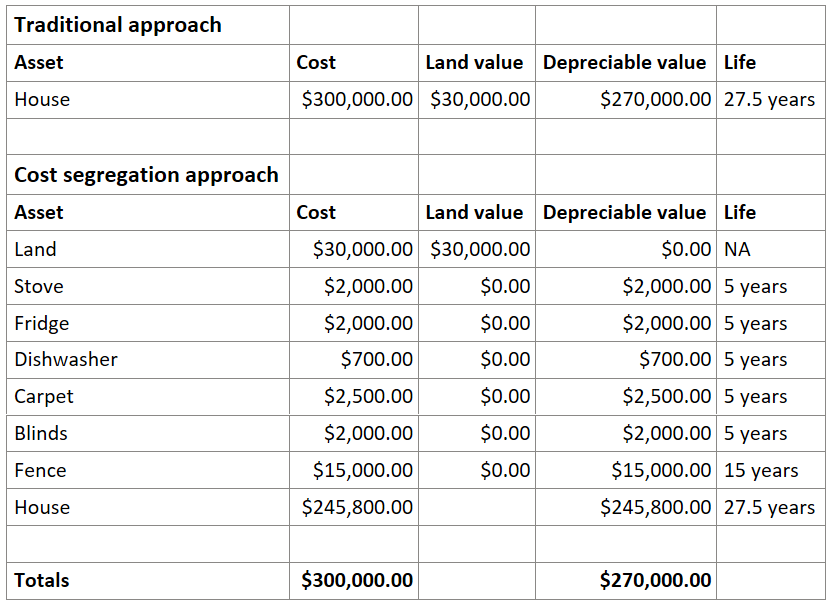Click the House cost $300,000.00 cell
Image resolution: width=834 pixels, height=604 pixels.
tap(354, 100)
